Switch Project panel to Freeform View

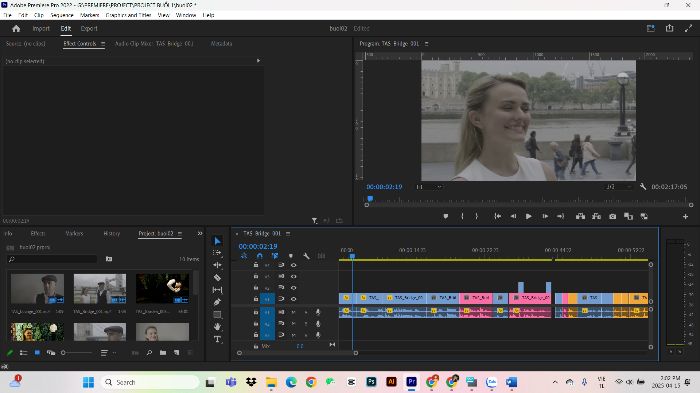click(51, 353)
